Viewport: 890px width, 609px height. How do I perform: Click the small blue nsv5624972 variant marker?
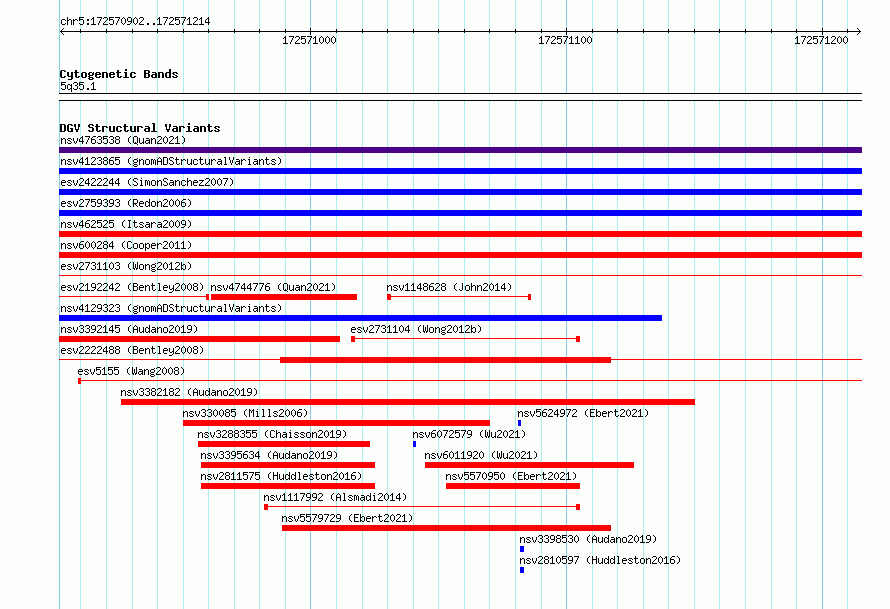tap(519, 423)
